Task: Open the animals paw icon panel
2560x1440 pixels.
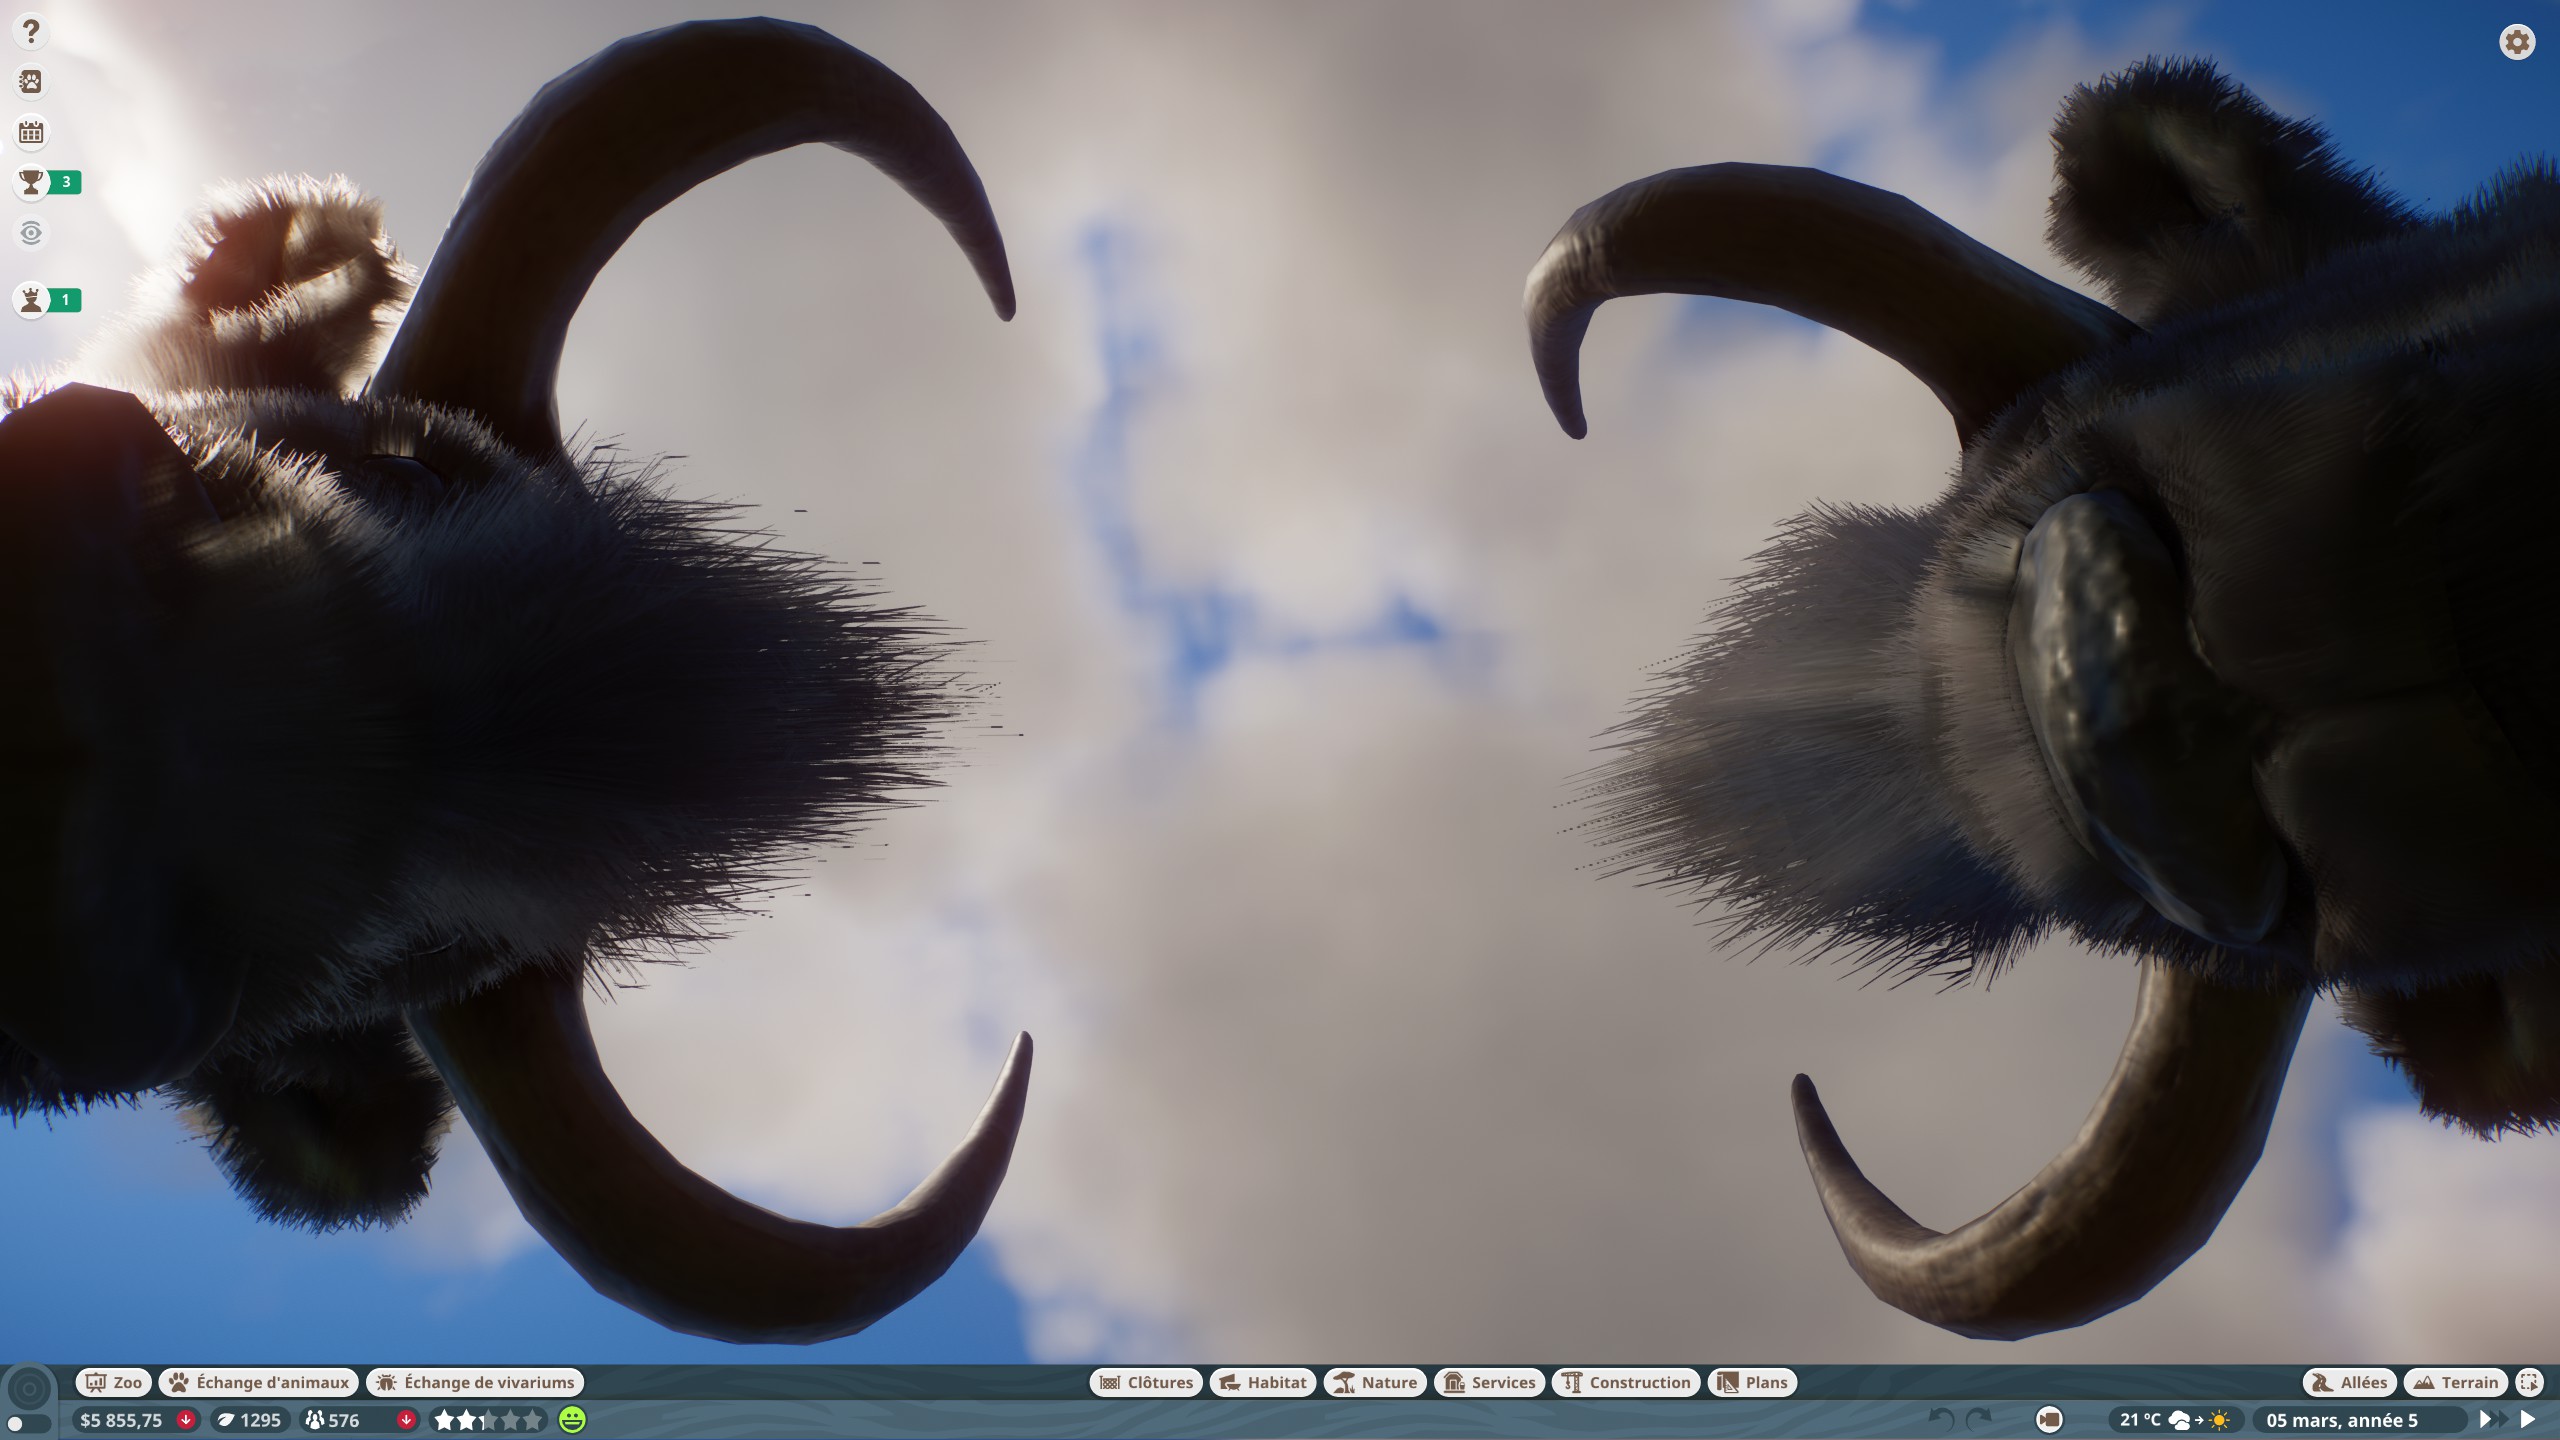Action: pyautogui.click(x=31, y=82)
